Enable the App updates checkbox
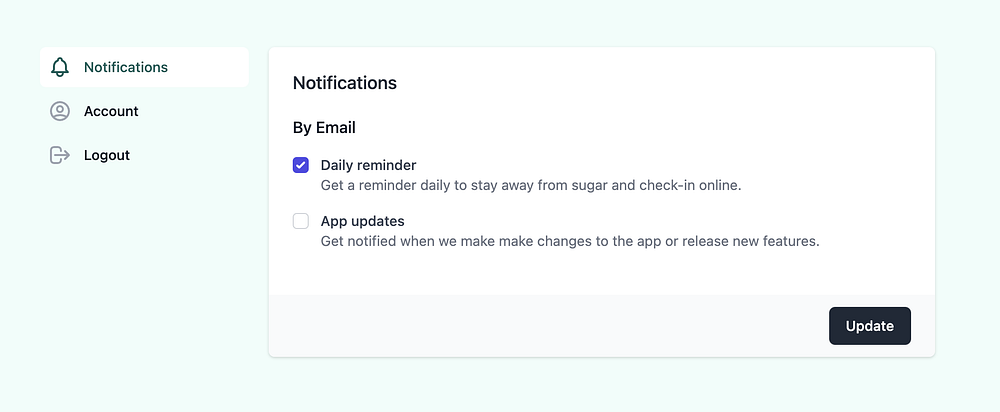Viewport: 1000px width, 412px height. pos(301,221)
